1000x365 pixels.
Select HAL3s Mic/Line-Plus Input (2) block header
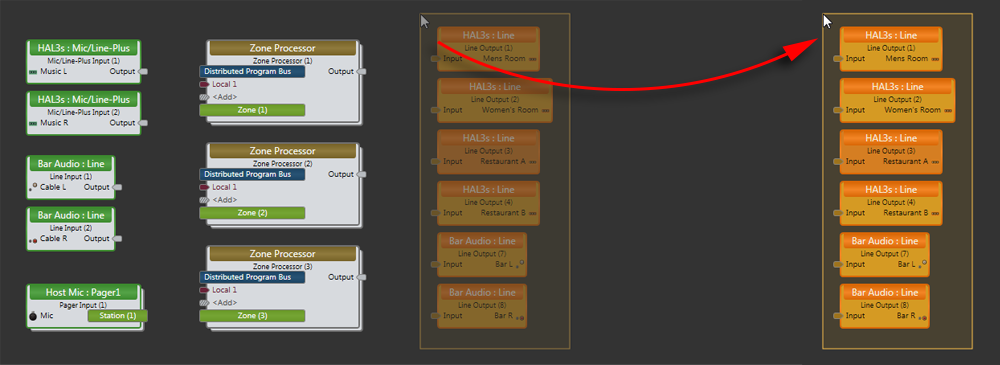[x=84, y=100]
